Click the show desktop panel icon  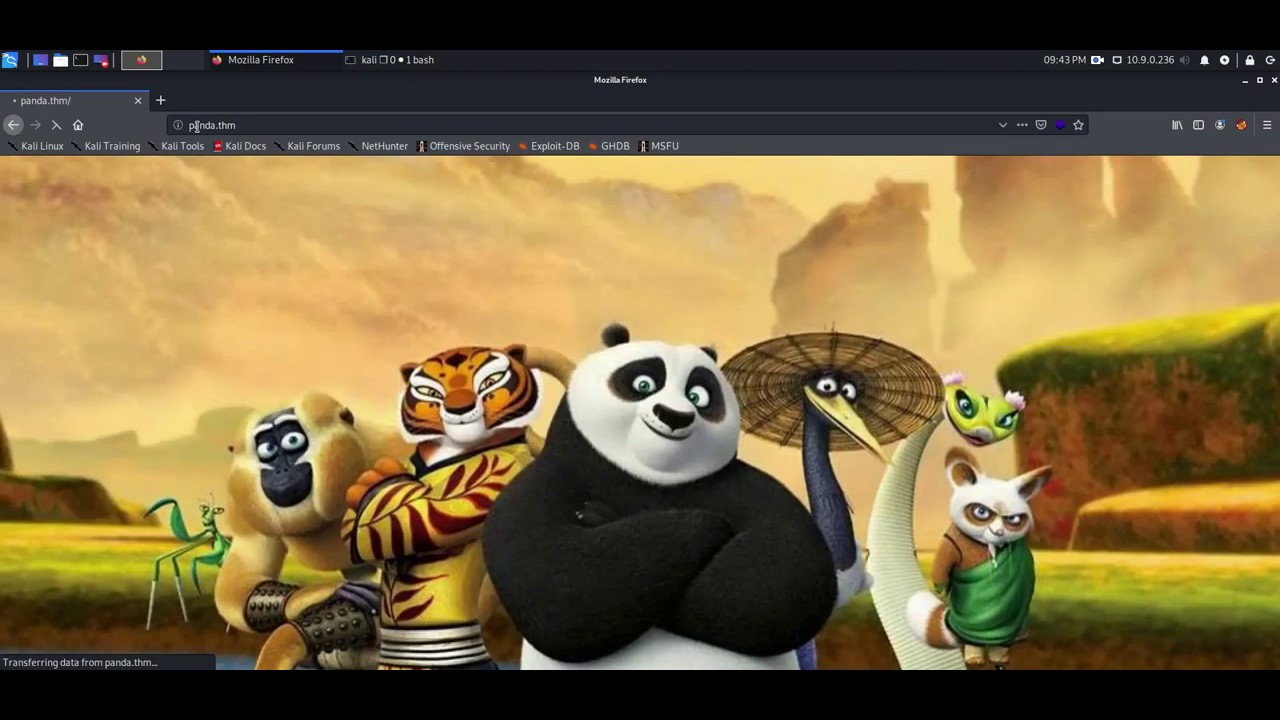point(40,60)
